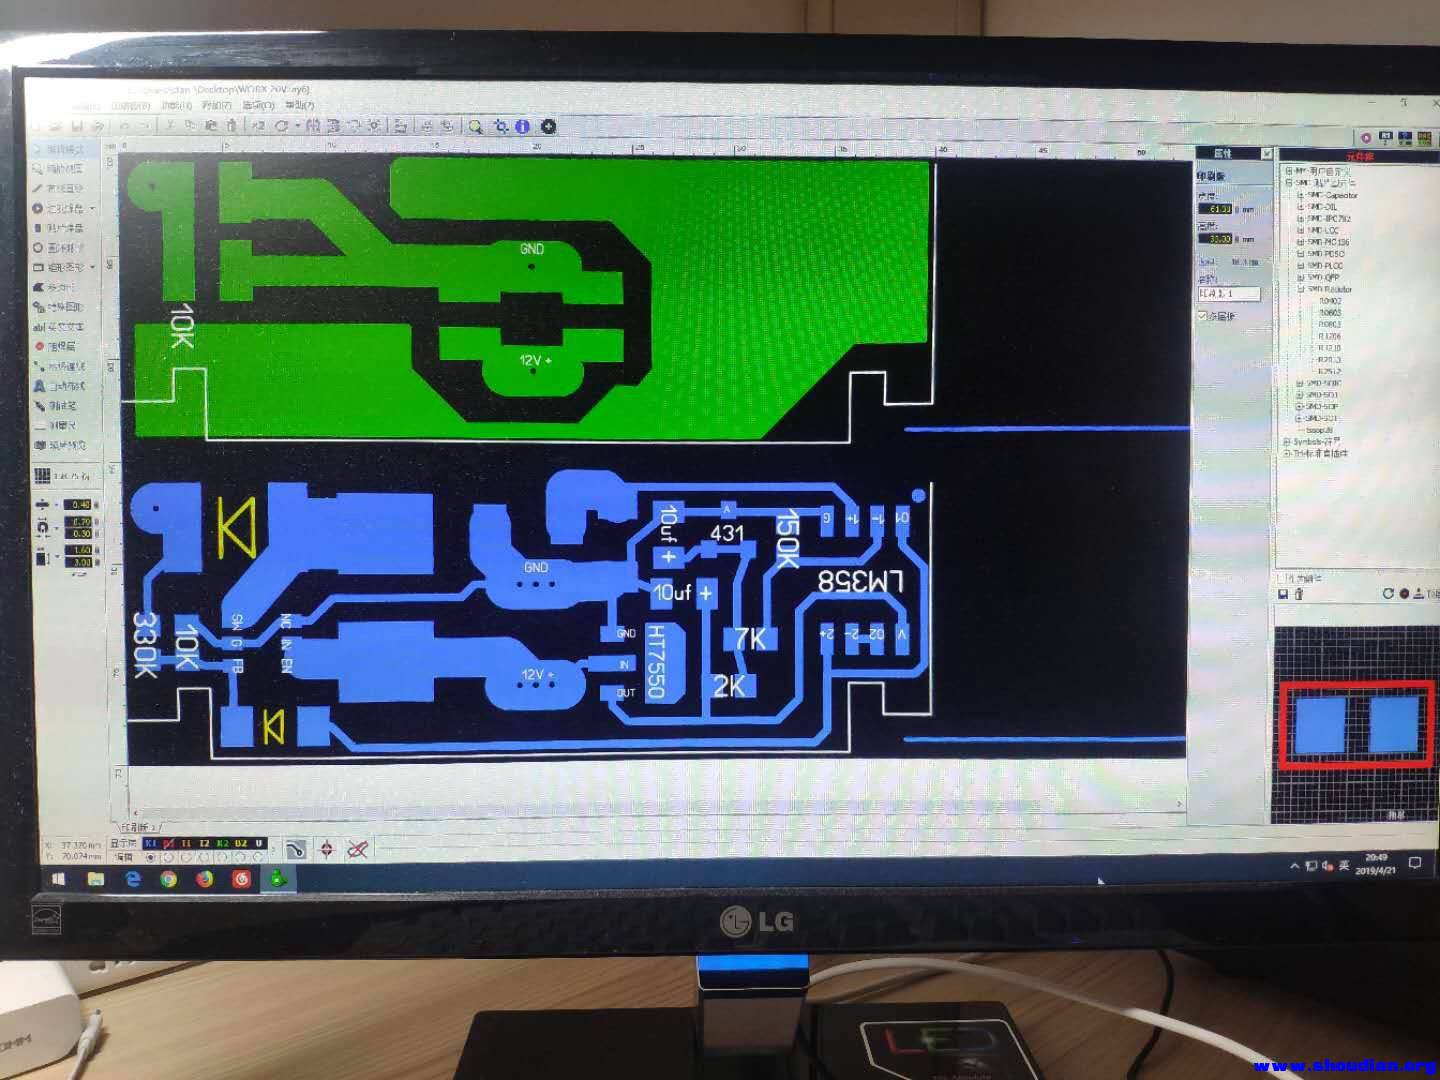The height and width of the screenshot is (1080, 1440).
Task: Expand the SMD-QFP library node
Action: point(1300,277)
